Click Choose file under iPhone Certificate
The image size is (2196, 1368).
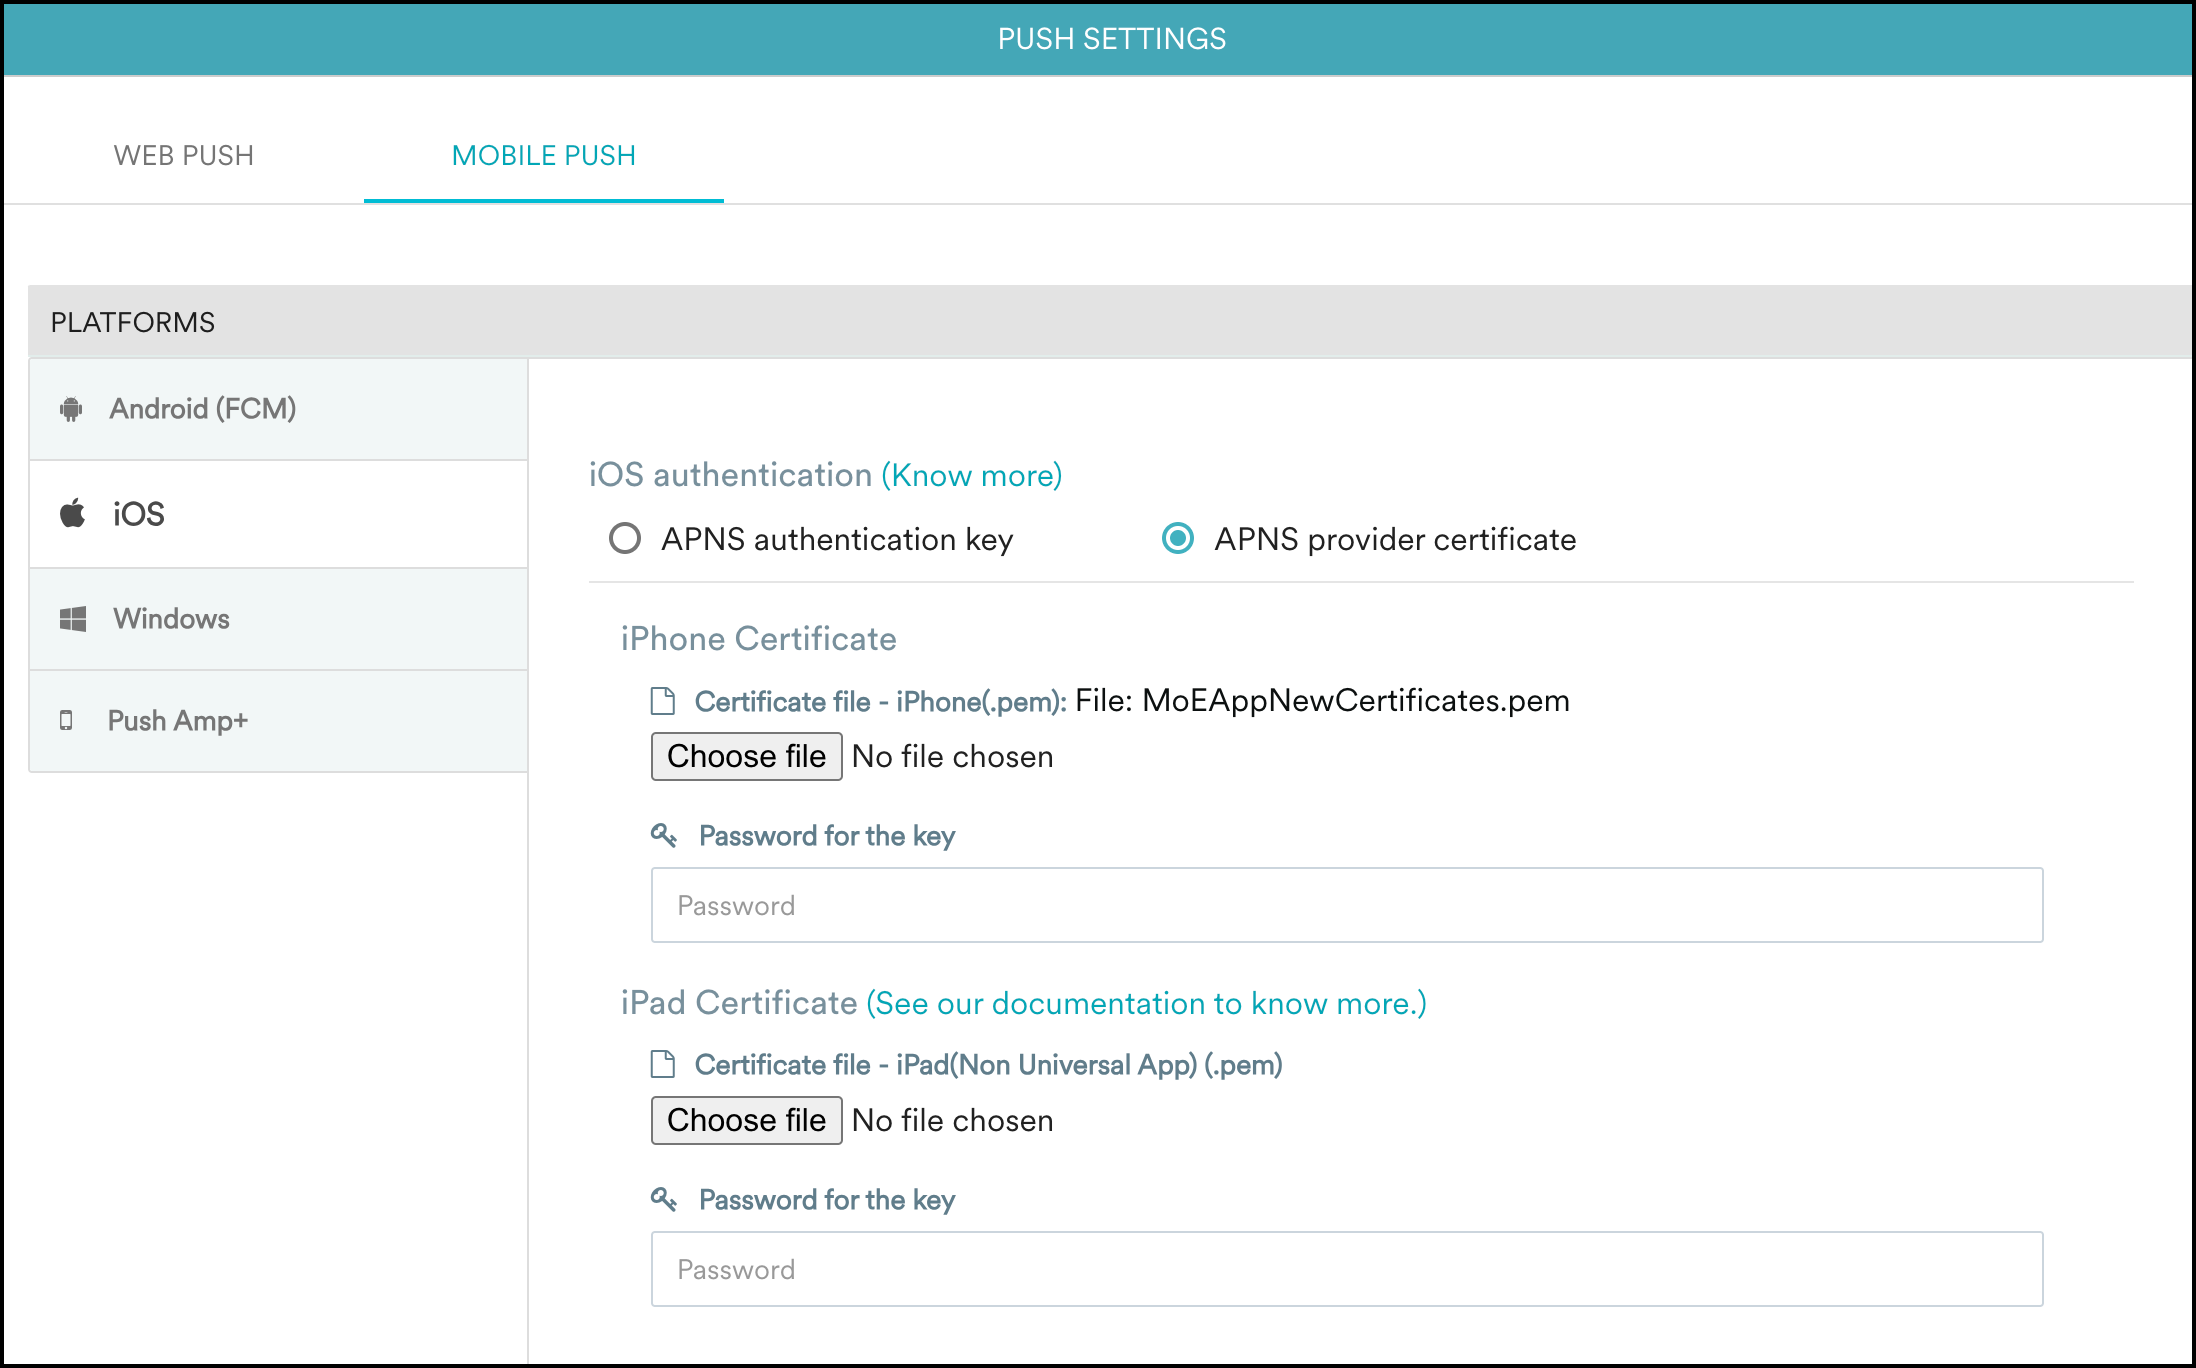[746, 756]
